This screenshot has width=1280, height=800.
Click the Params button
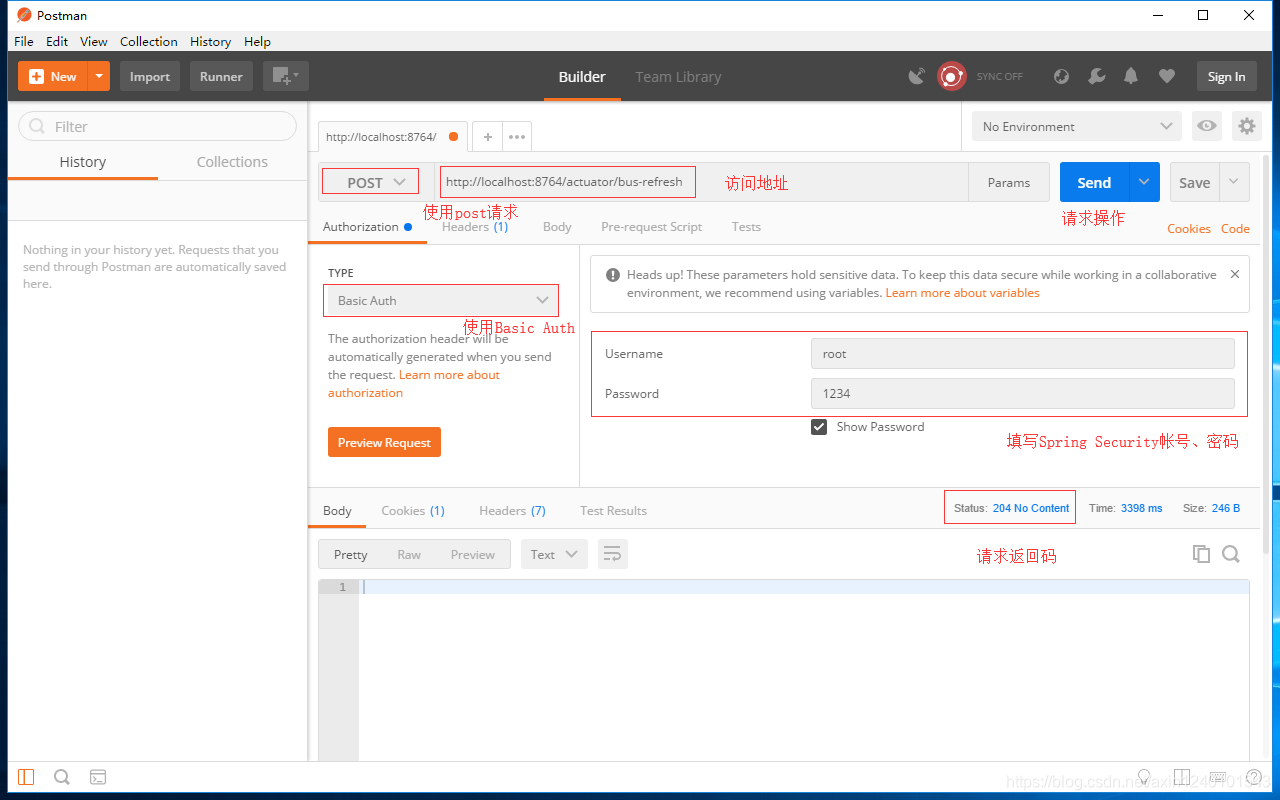1009,182
